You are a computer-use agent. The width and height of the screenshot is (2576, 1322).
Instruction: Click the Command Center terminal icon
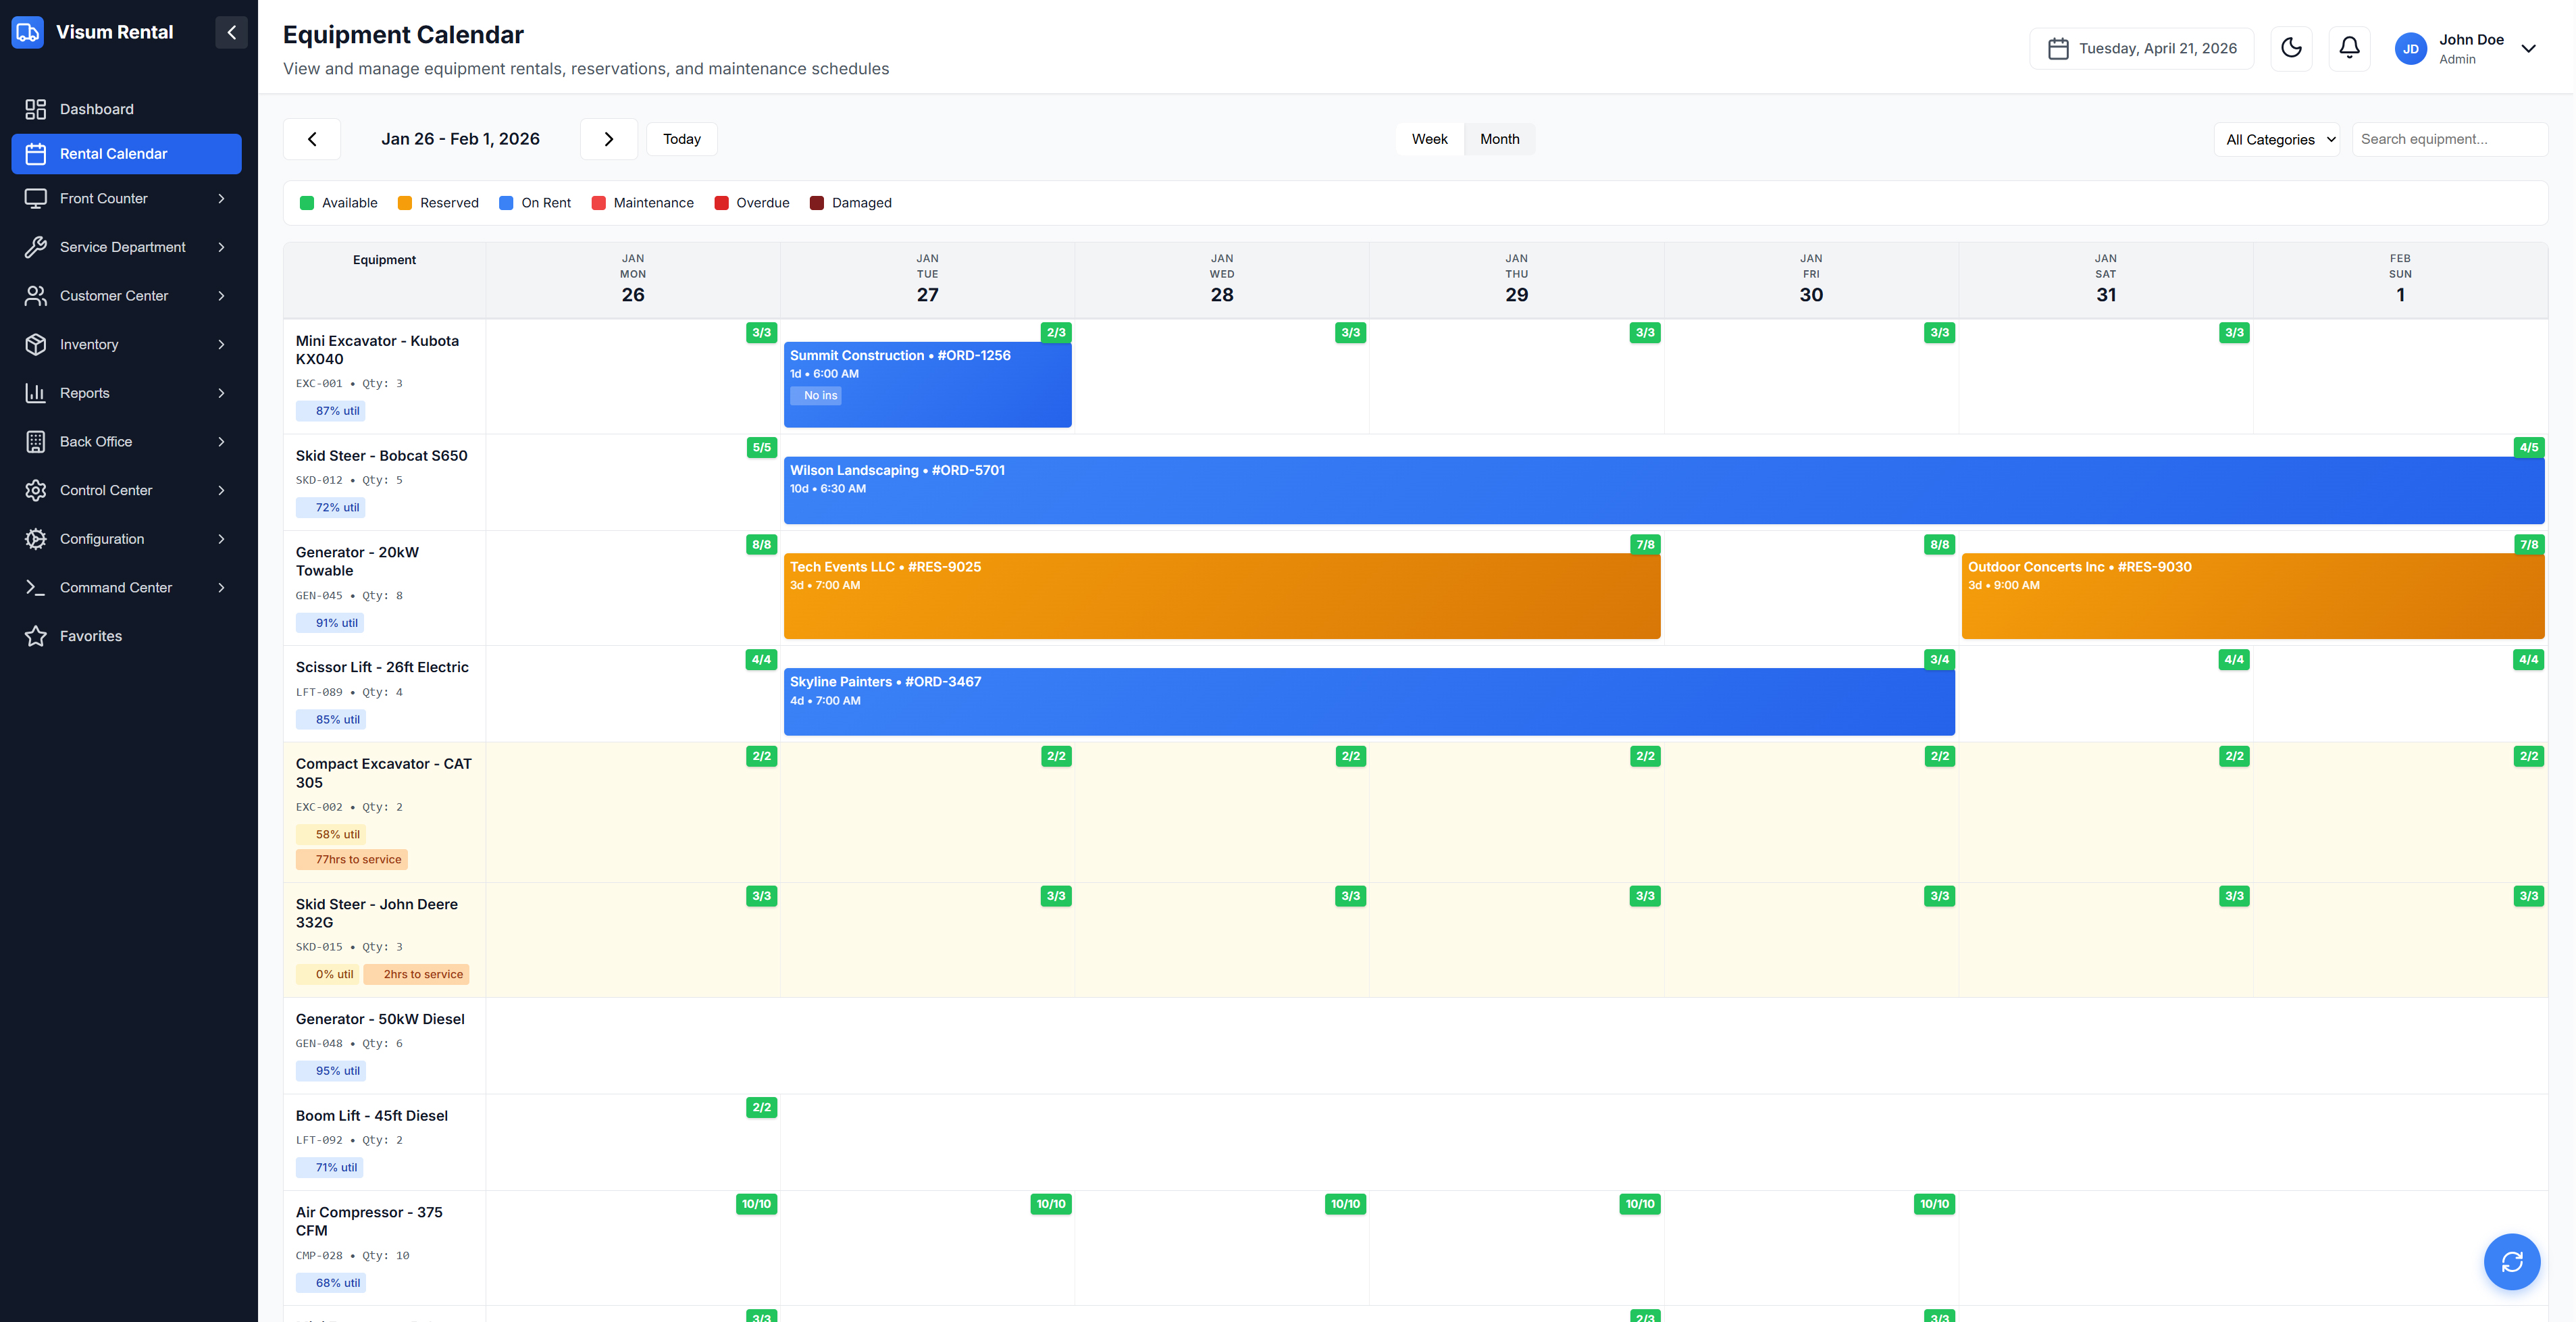36,587
